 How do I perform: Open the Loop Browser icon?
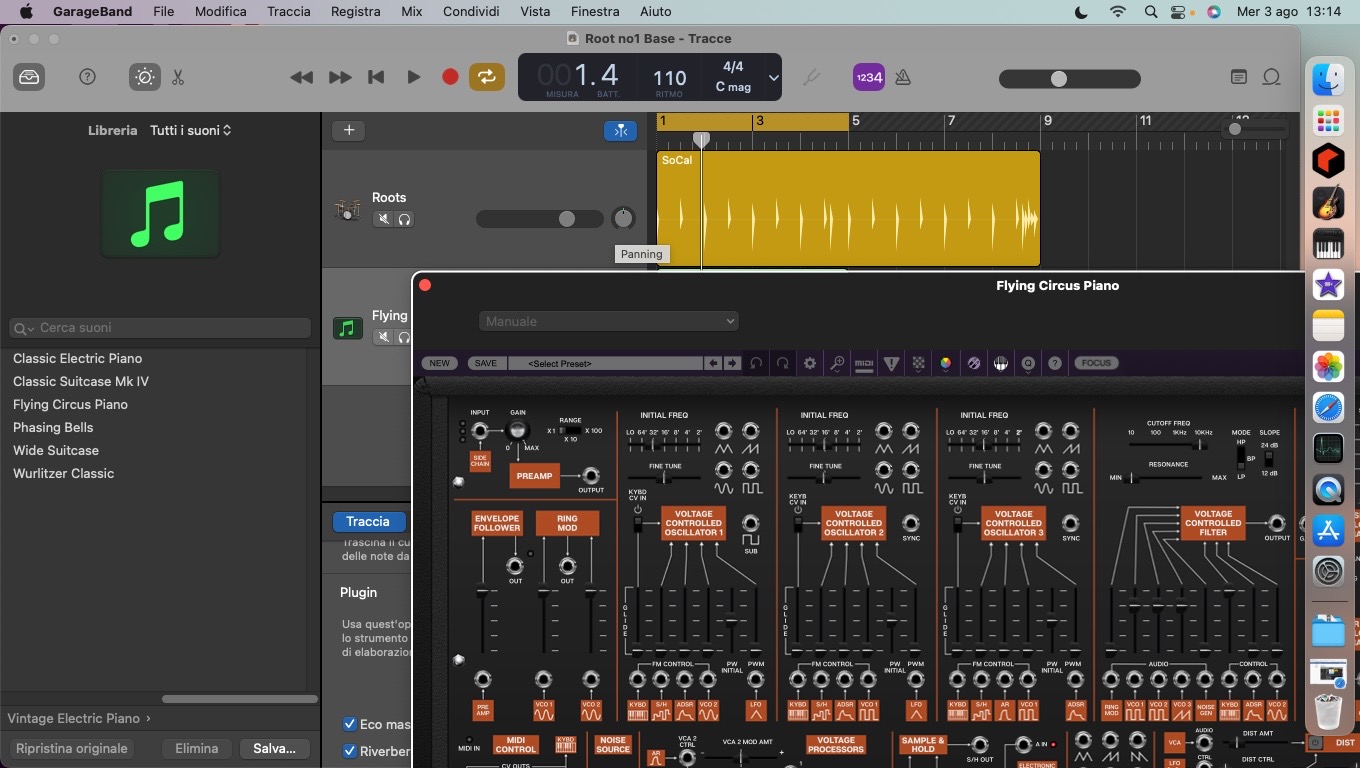(x=1271, y=77)
